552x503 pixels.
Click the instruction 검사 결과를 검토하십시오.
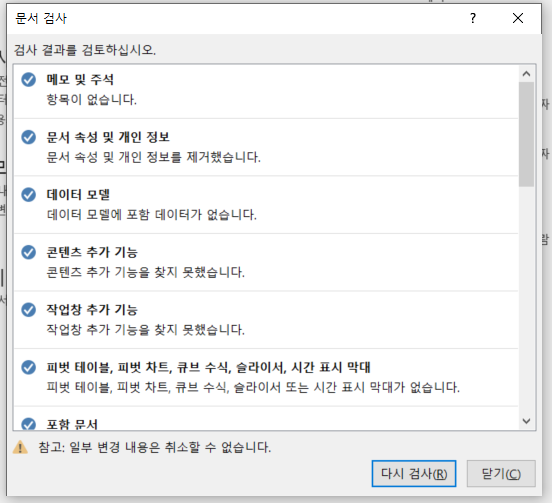[x=85, y=50]
